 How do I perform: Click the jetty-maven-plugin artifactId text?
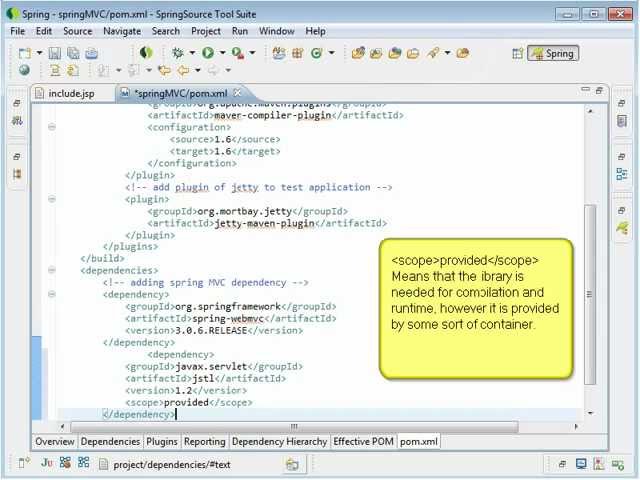point(264,223)
